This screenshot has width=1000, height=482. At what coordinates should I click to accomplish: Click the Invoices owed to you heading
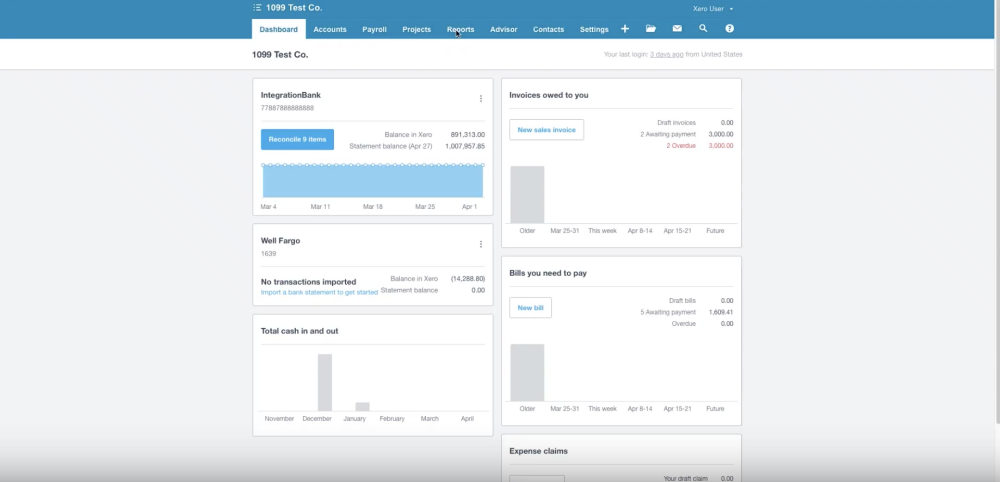(x=548, y=95)
